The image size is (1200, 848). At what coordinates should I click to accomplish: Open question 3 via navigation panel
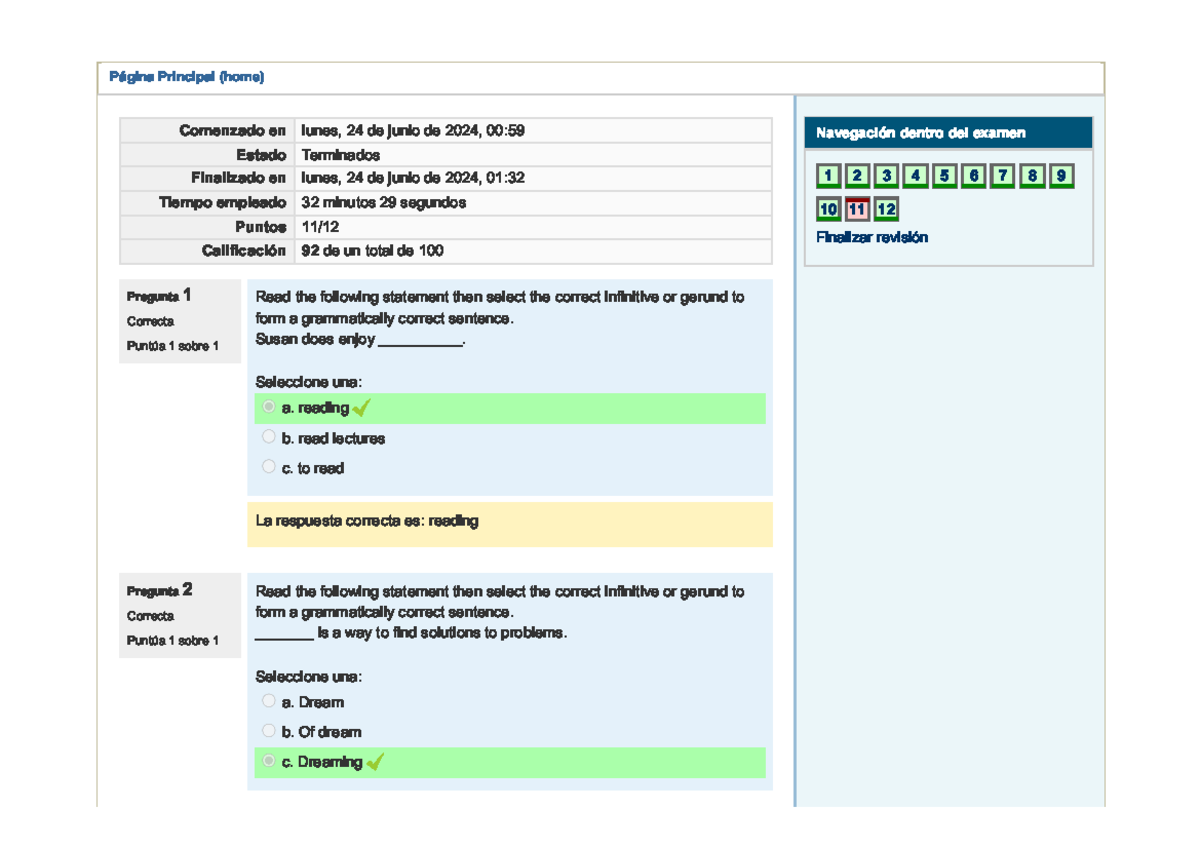886,175
